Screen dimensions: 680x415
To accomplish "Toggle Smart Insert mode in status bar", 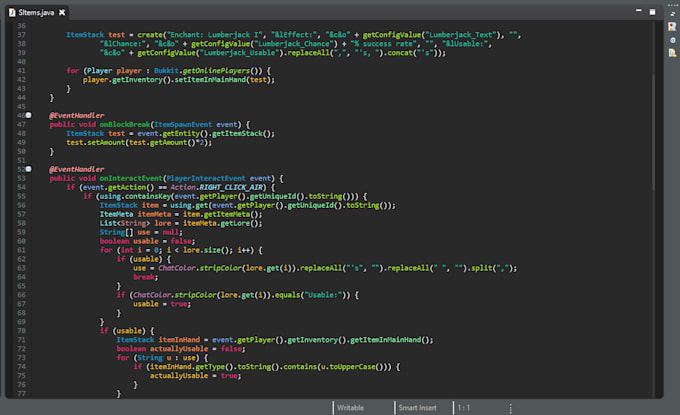I will 416,408.
